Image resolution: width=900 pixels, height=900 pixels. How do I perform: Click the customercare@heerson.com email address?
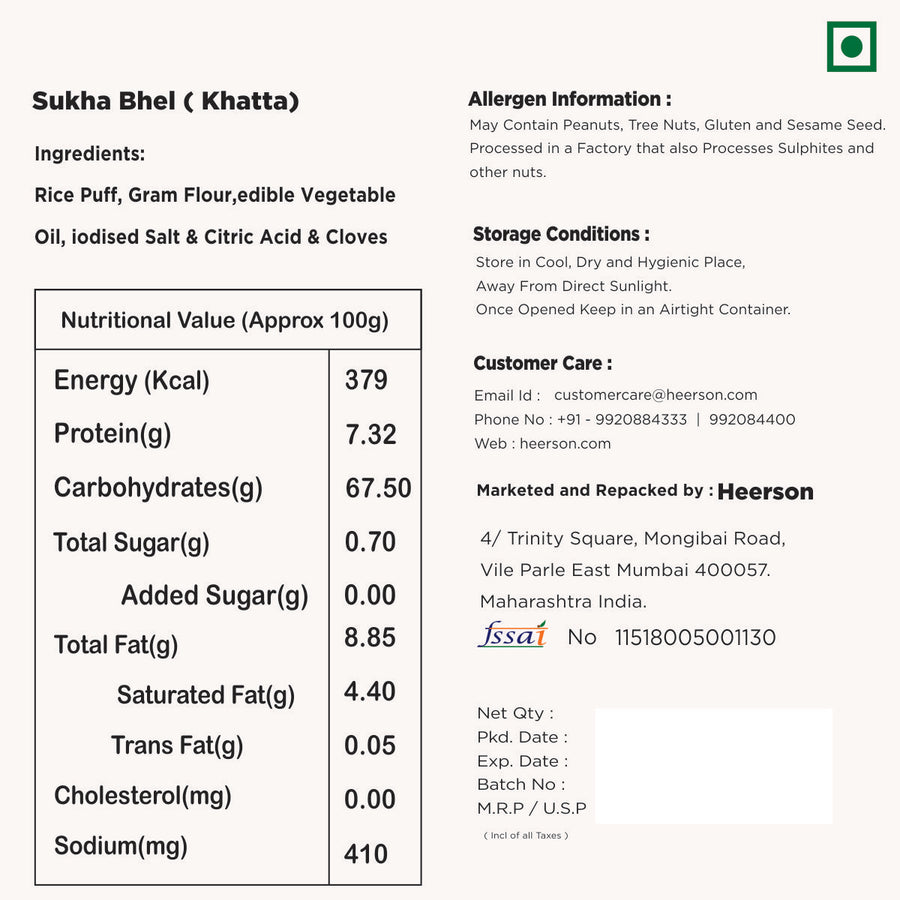[655, 395]
